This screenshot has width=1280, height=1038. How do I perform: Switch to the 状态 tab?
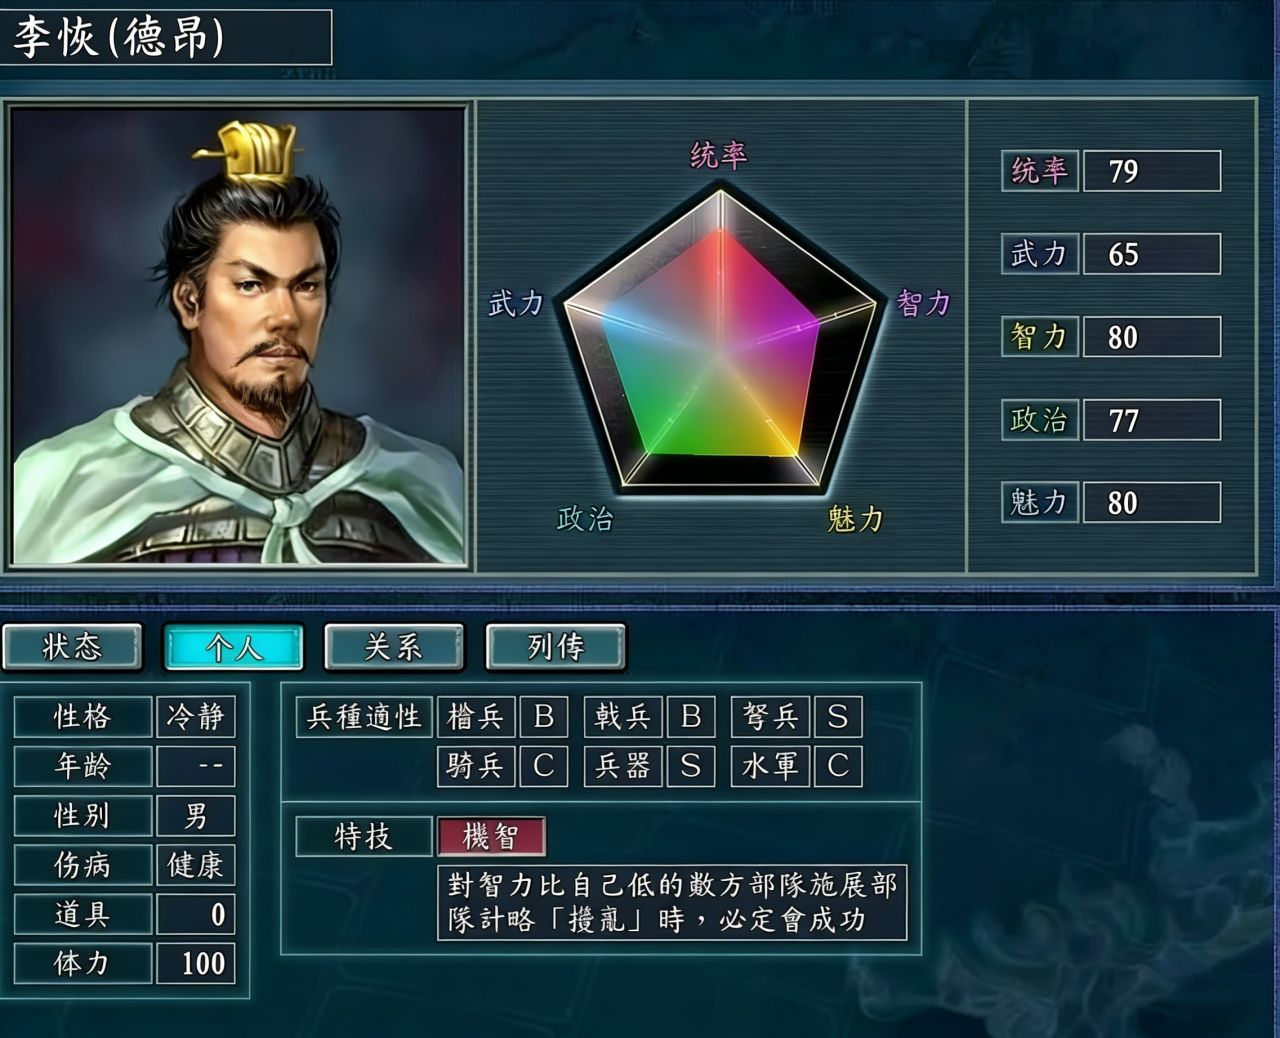pos(72,647)
